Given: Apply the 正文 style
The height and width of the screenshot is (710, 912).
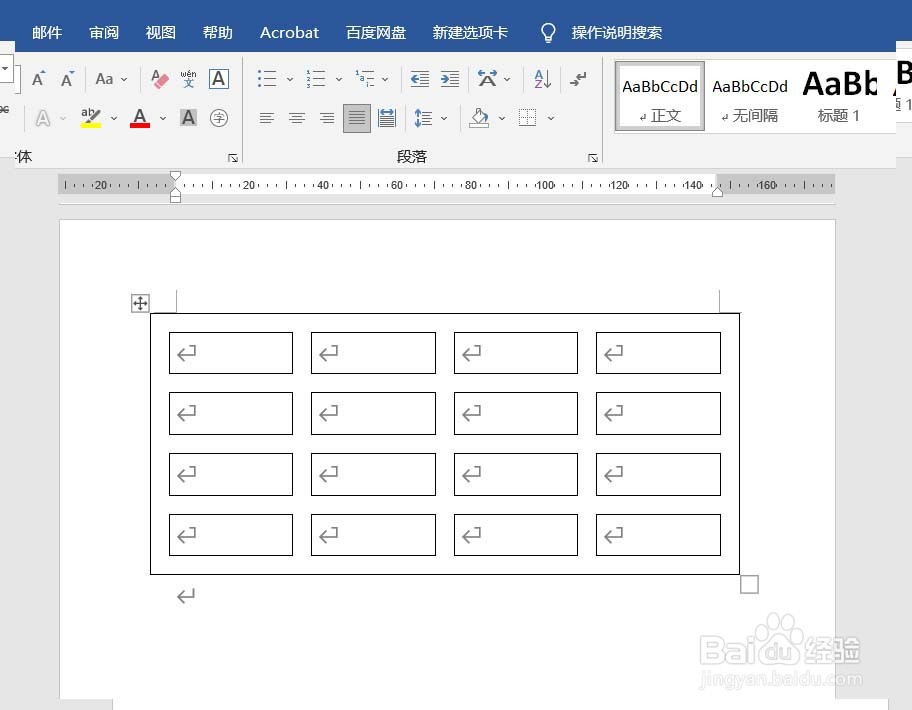Looking at the screenshot, I should tap(660, 97).
